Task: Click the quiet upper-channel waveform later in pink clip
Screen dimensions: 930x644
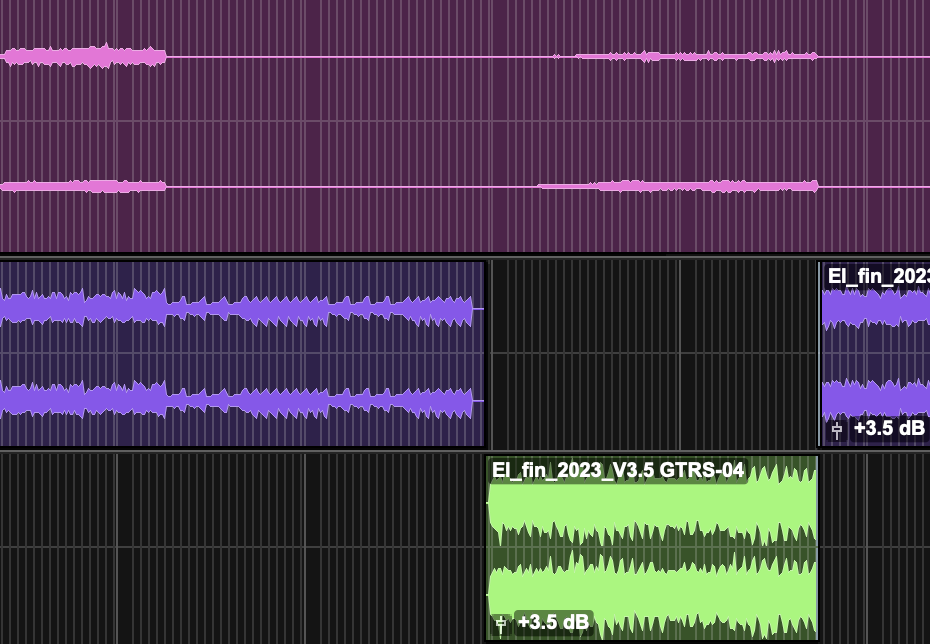Action: [685, 57]
